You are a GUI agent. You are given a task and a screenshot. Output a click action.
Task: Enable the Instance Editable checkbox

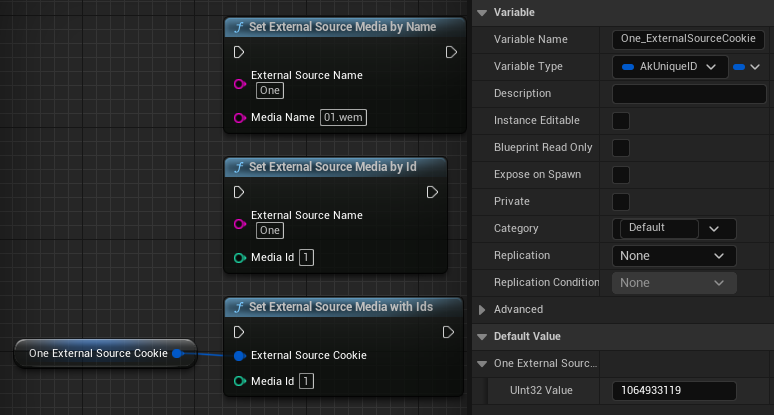tap(620, 121)
